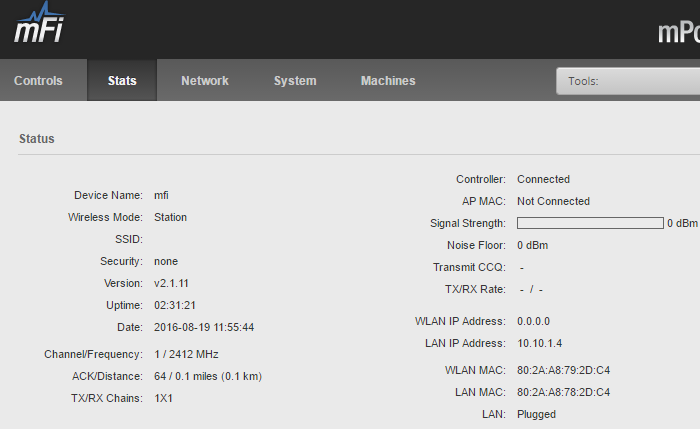Open the Controls tab
Image resolution: width=700 pixels, height=429 pixels.
[x=38, y=80]
